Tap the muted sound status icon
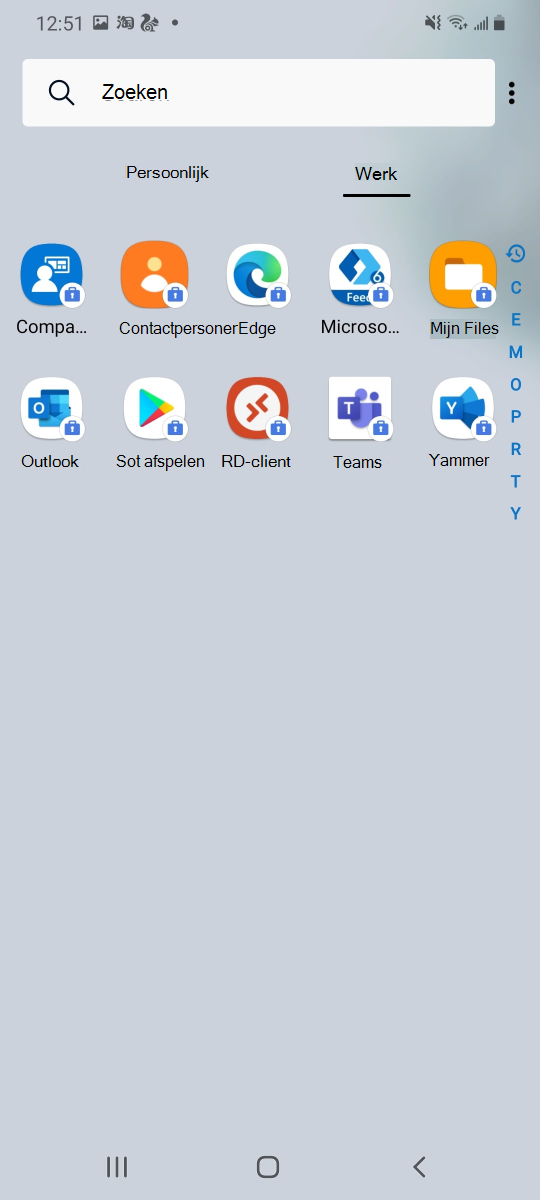Screen dimensions: 540x1200 point(433,22)
